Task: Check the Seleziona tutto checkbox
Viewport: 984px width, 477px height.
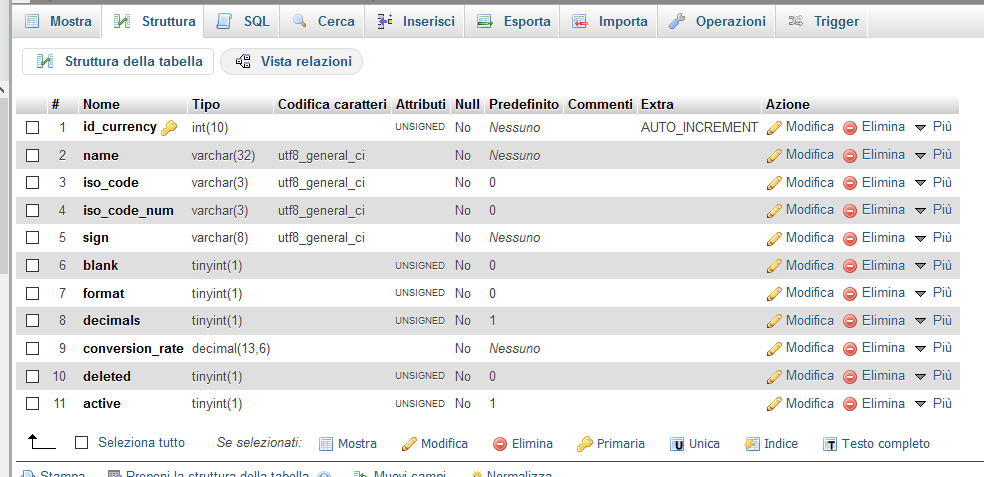Action: [x=82, y=443]
